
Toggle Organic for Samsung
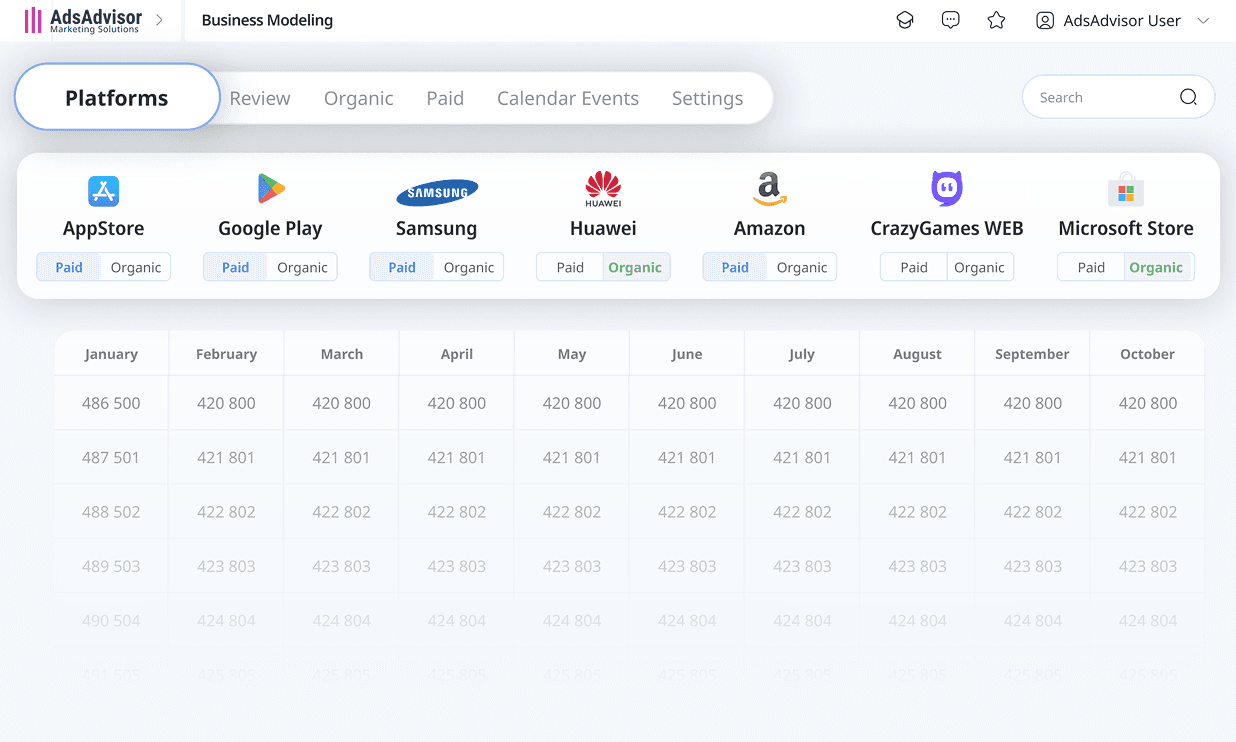click(469, 267)
